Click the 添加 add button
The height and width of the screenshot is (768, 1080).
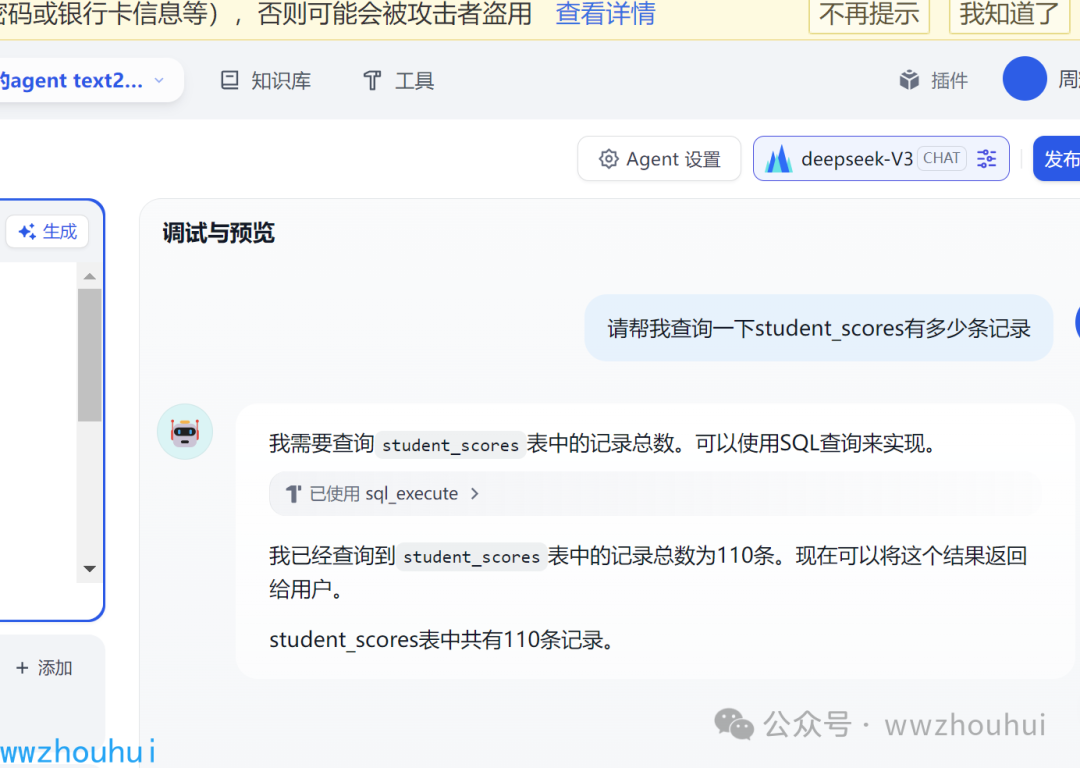click(44, 667)
